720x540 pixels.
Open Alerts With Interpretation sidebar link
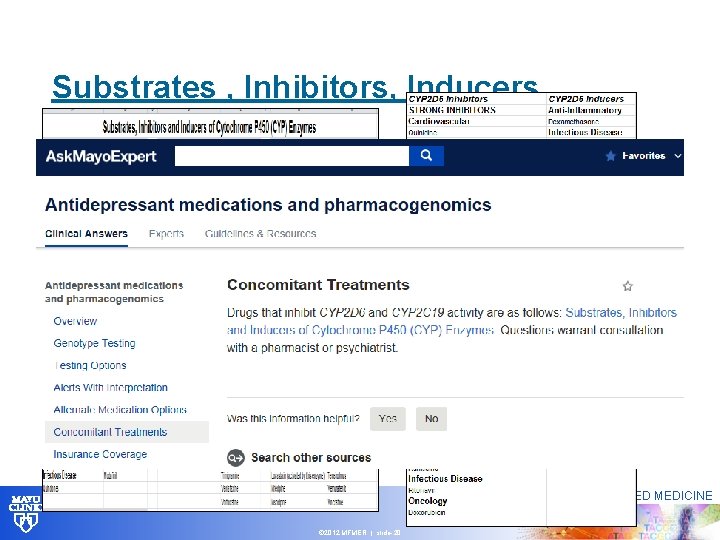(111, 387)
